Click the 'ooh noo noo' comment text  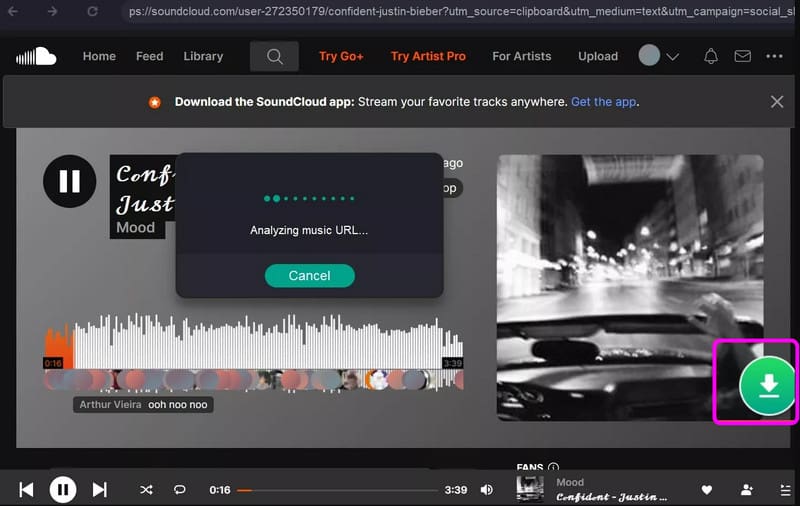178,404
